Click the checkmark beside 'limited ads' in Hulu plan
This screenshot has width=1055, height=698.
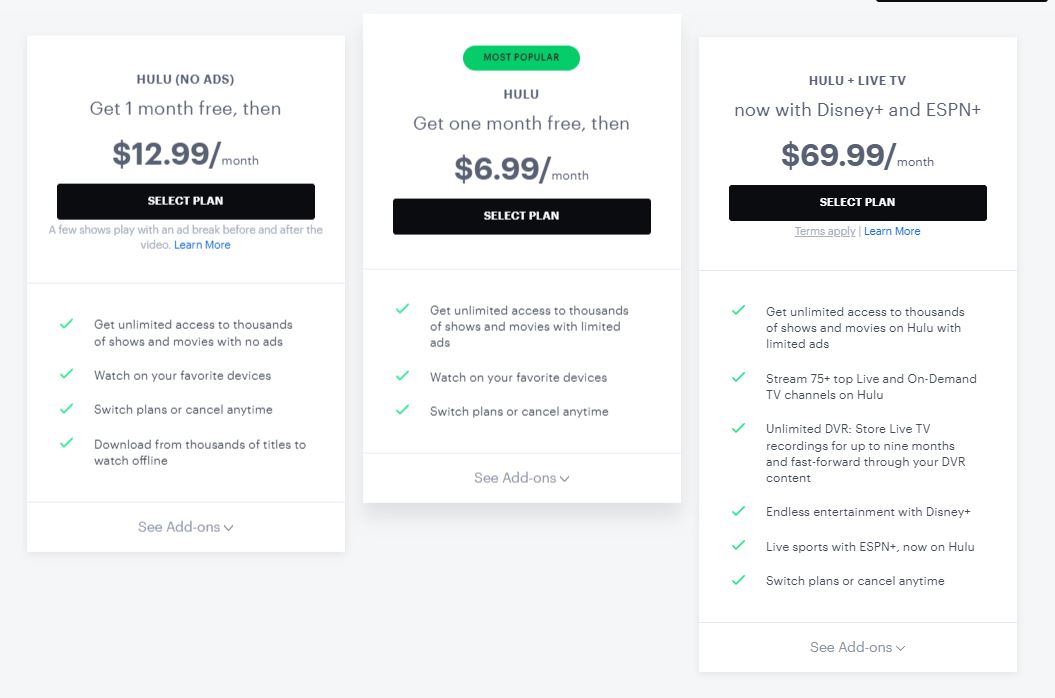coord(404,310)
